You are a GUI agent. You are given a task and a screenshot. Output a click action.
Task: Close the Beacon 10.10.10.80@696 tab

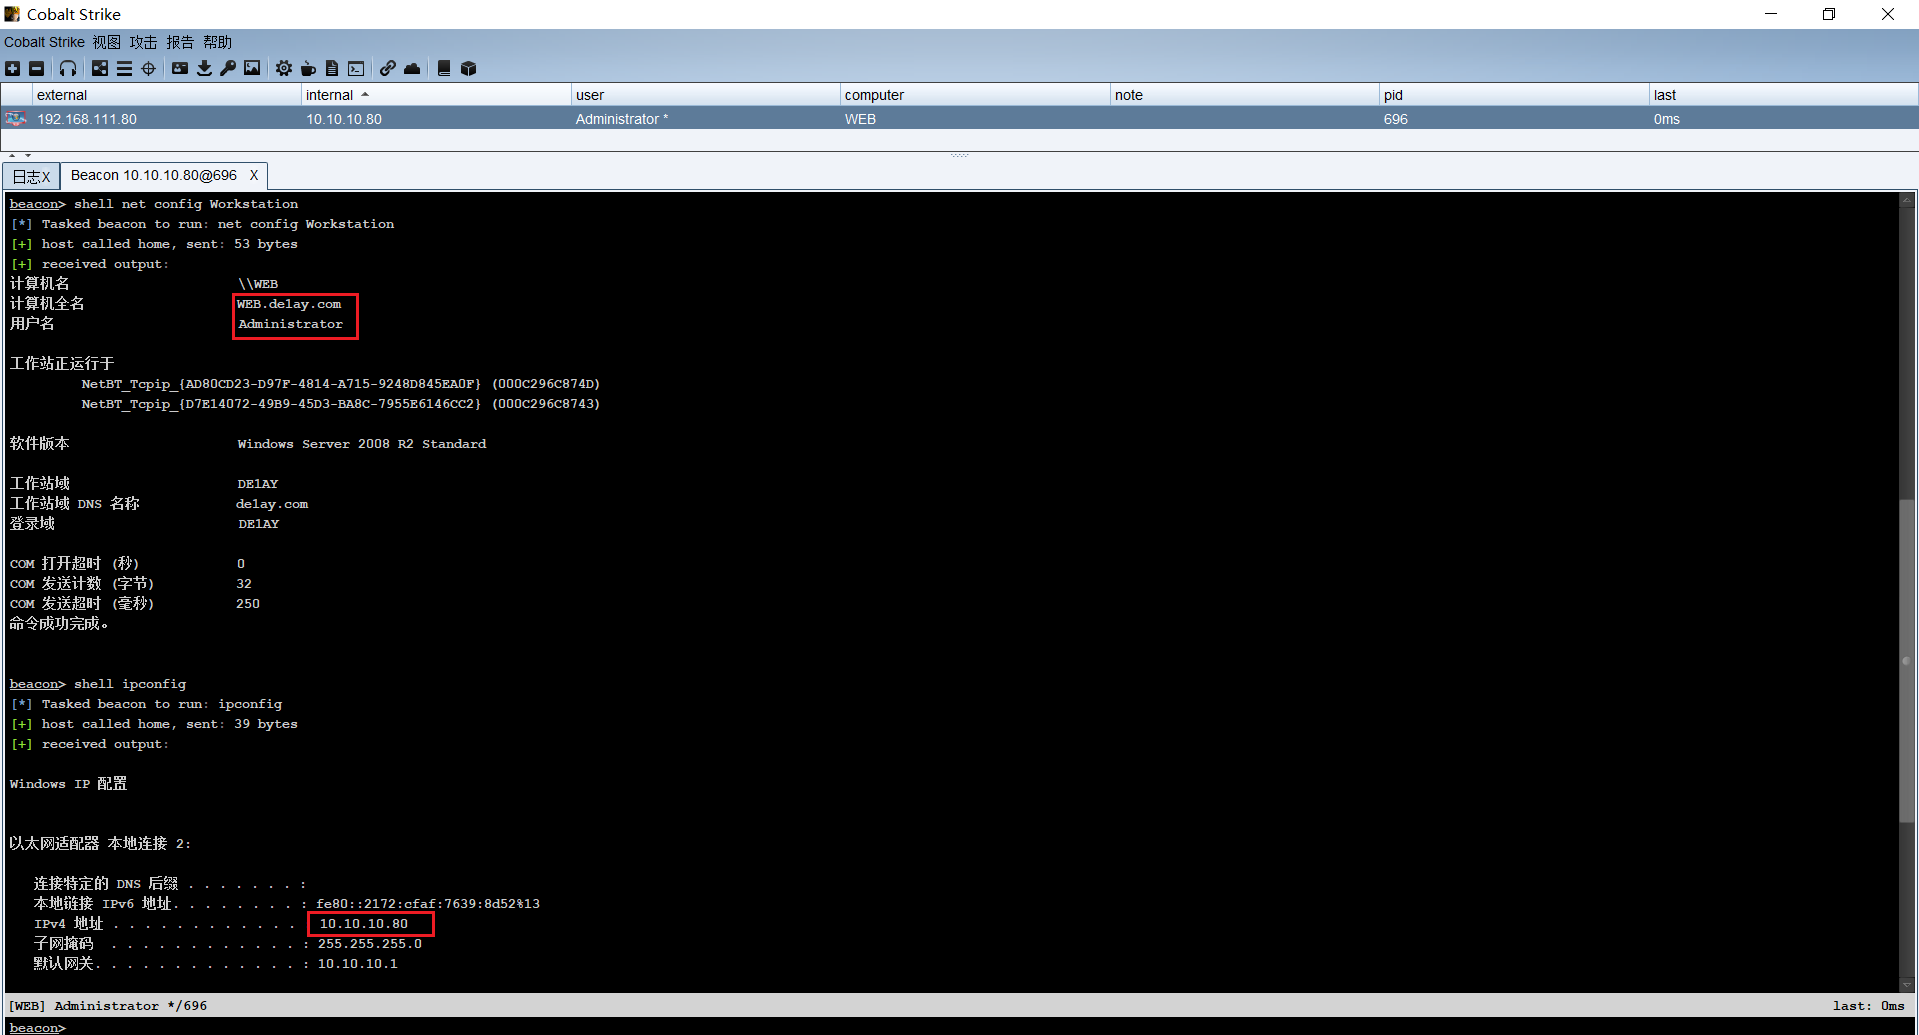[254, 175]
